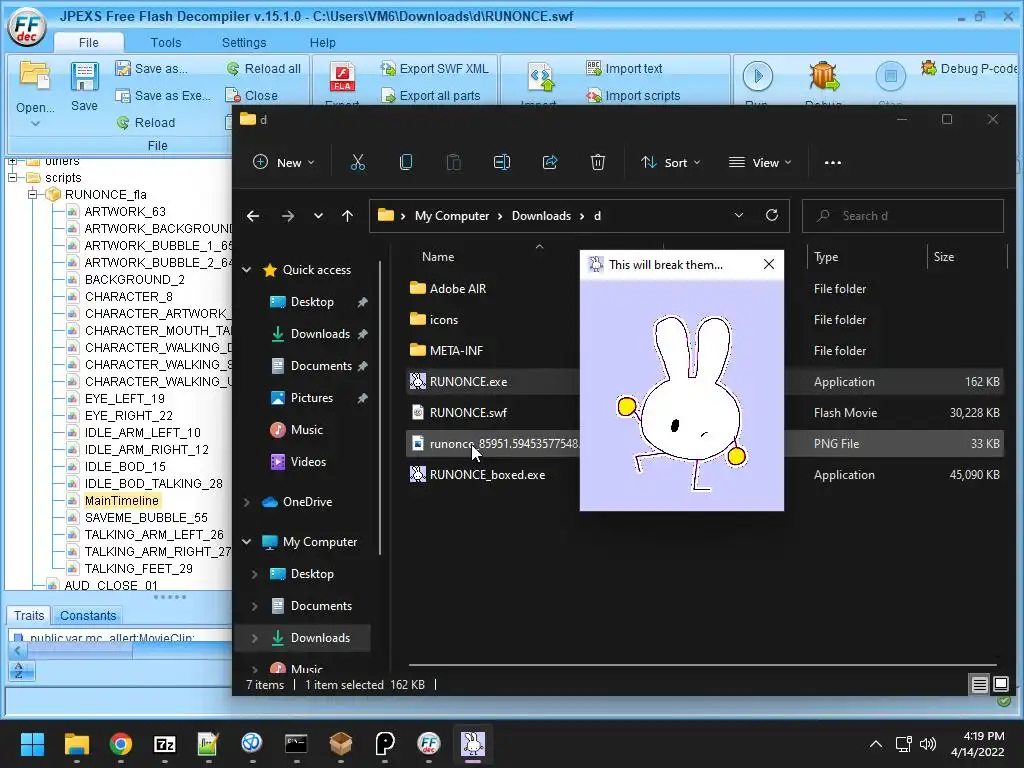Select TALKING_FEET_29 in the script tree
1024x768 pixels.
coord(138,568)
